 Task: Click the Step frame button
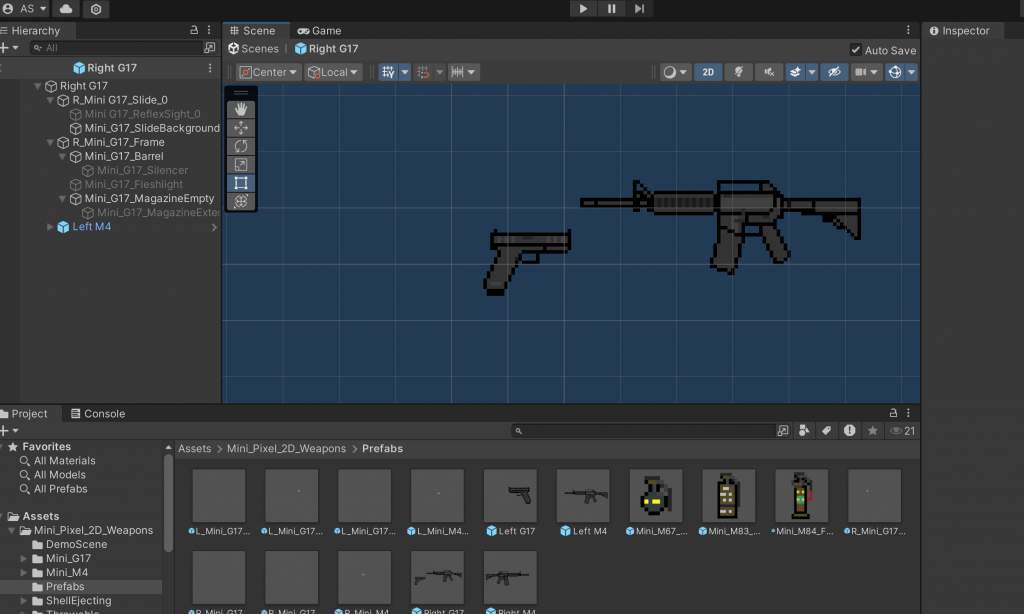pos(639,8)
